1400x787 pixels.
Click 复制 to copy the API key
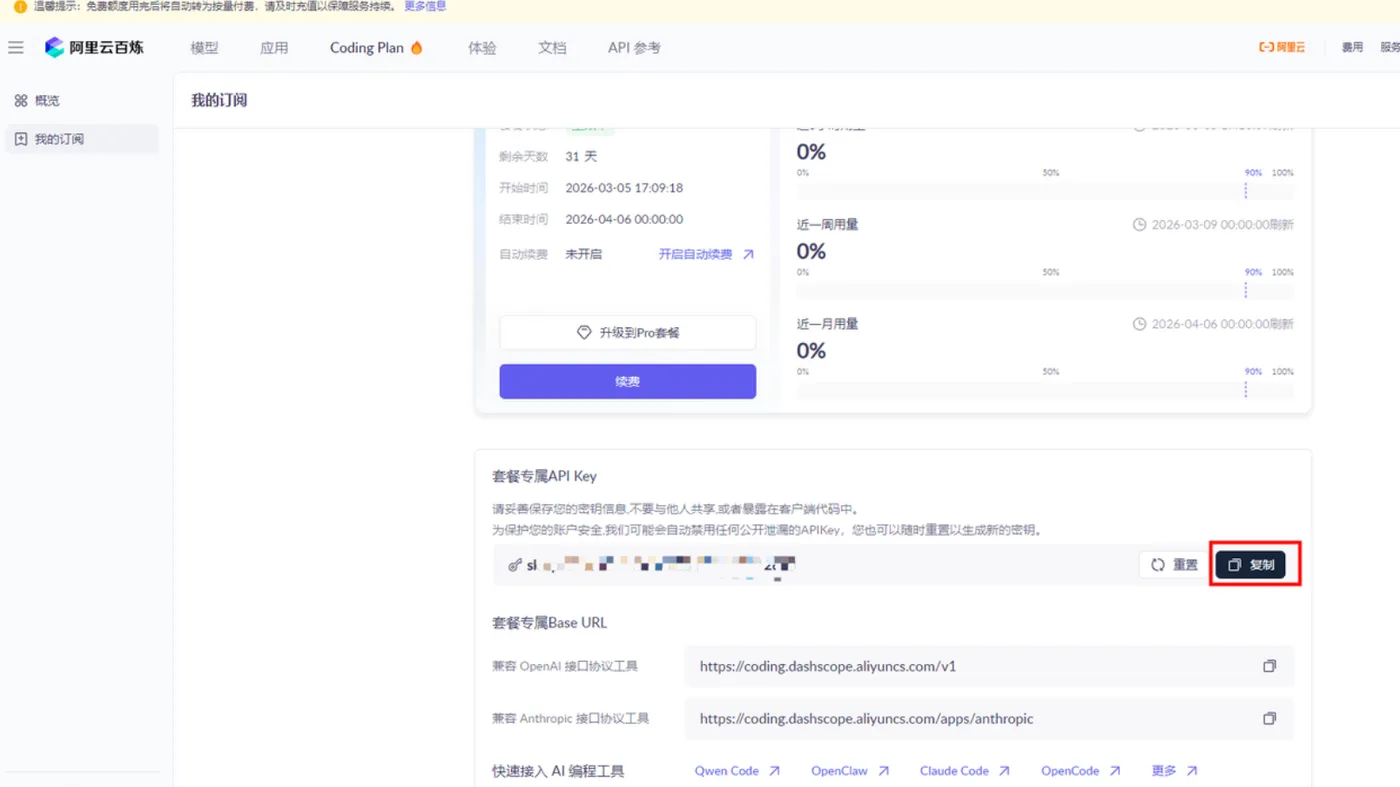click(1251, 565)
